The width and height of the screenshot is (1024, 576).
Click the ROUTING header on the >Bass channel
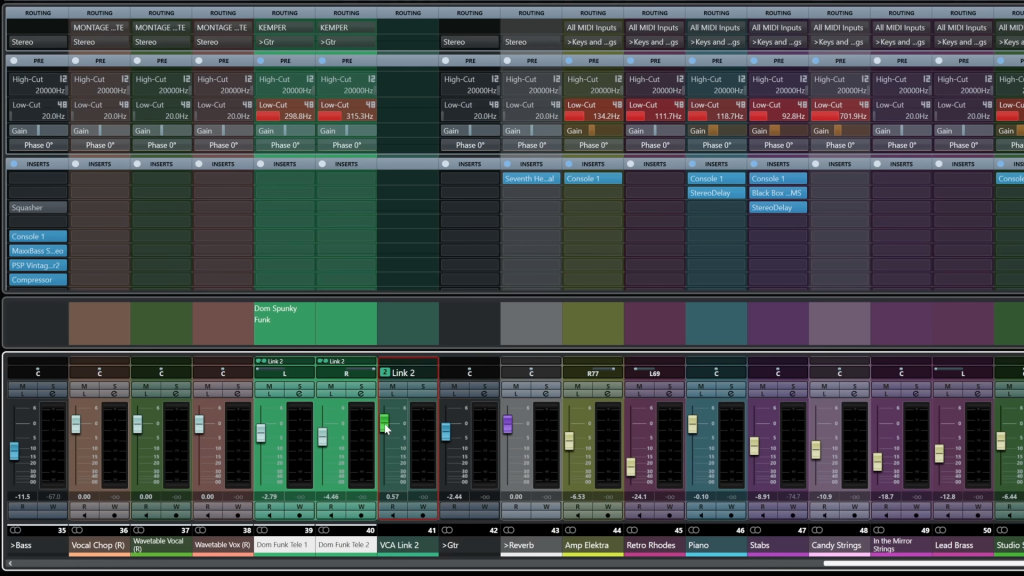pos(38,13)
